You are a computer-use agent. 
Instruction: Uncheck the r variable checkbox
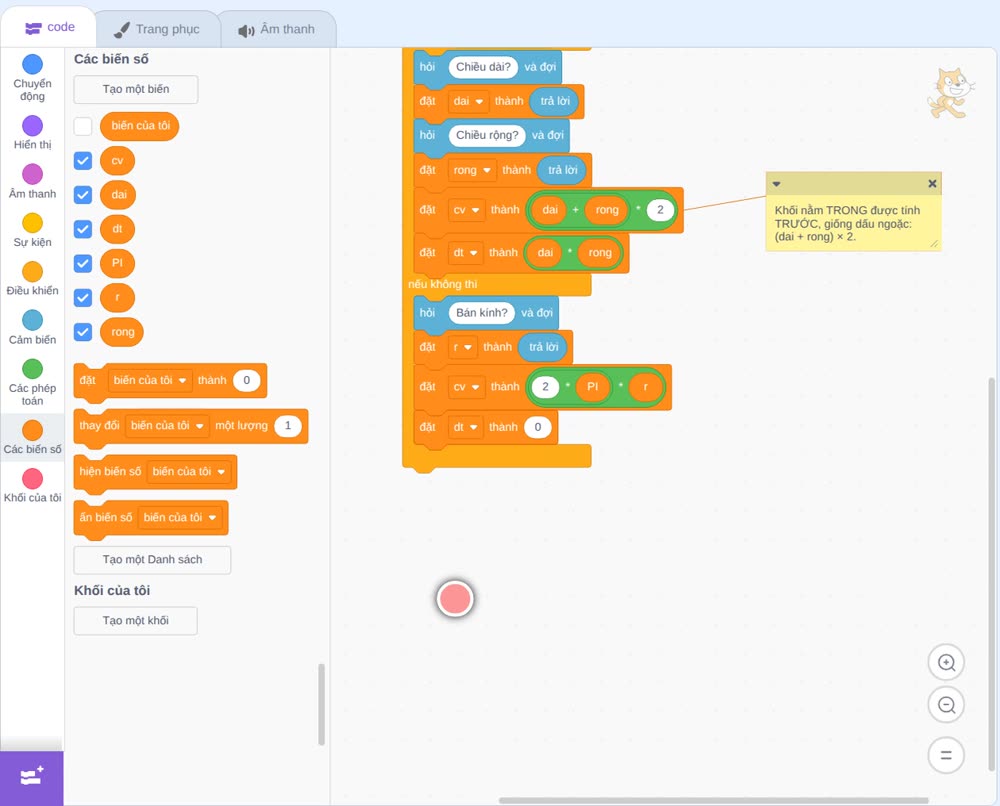click(x=83, y=297)
